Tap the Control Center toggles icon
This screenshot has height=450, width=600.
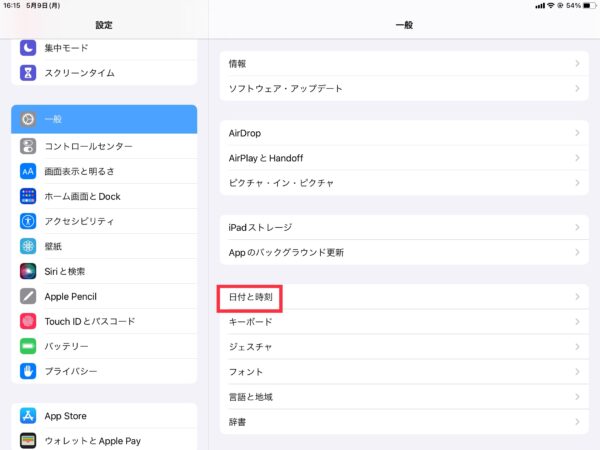point(28,146)
